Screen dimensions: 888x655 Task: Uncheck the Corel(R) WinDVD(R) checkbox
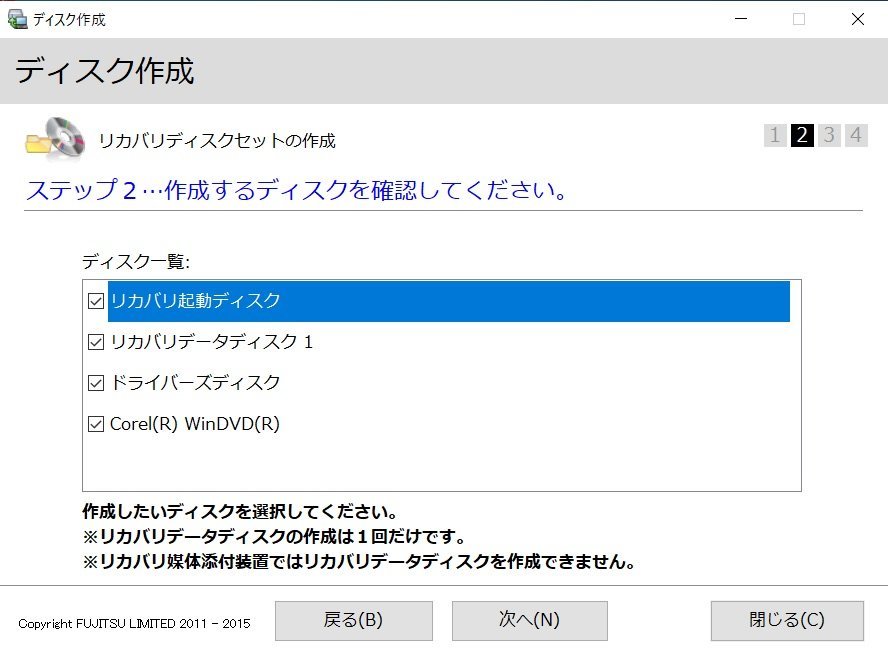point(96,424)
